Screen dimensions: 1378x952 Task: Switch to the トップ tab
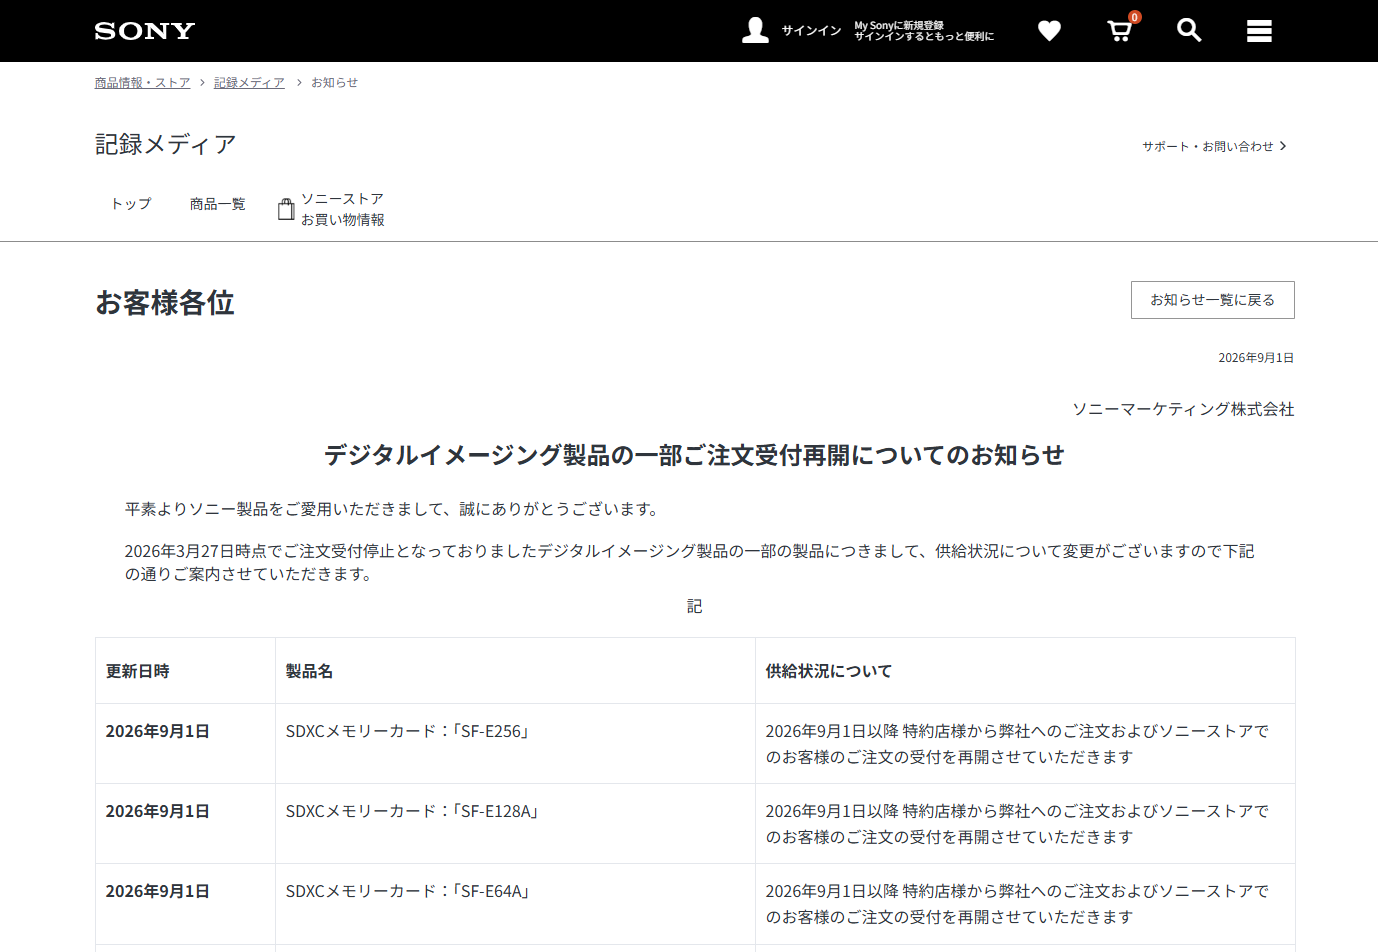(x=131, y=204)
